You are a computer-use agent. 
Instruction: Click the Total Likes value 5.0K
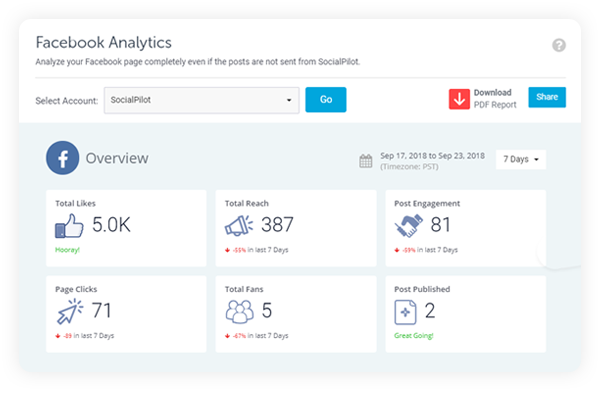[111, 225]
